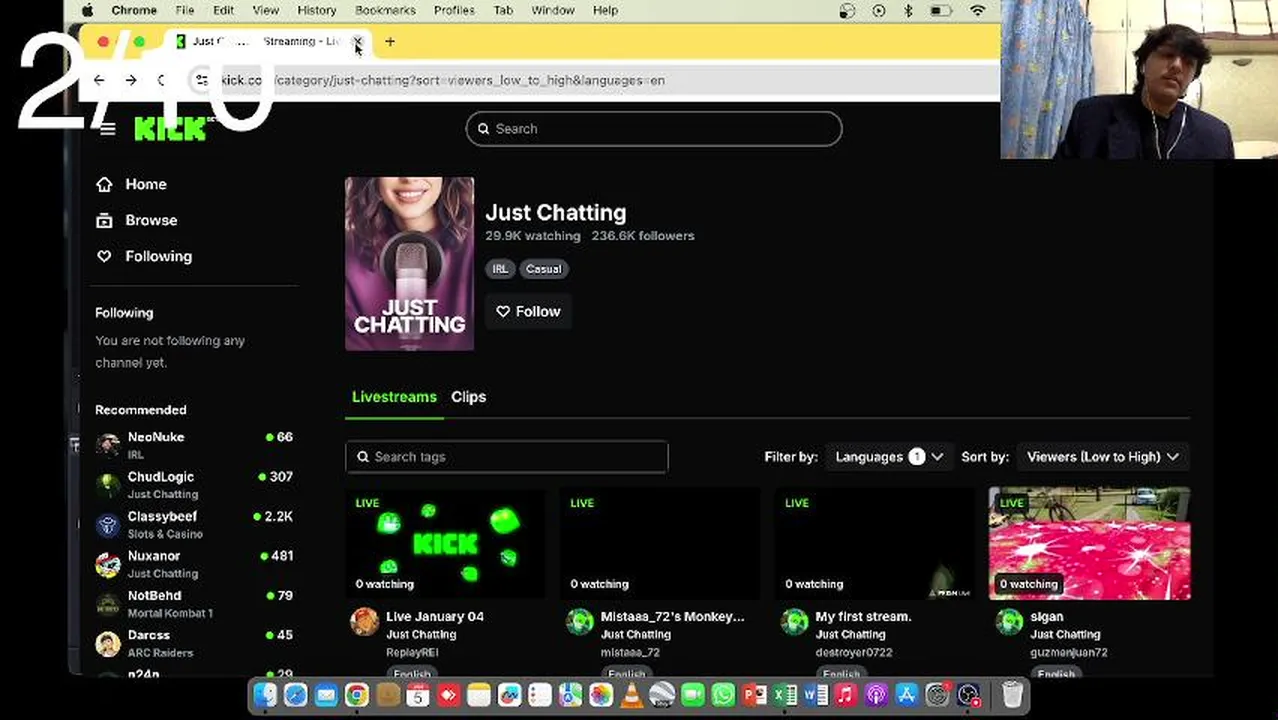Open the Languages filter dropdown
Viewport: 1278px width, 720px height.
click(x=889, y=457)
